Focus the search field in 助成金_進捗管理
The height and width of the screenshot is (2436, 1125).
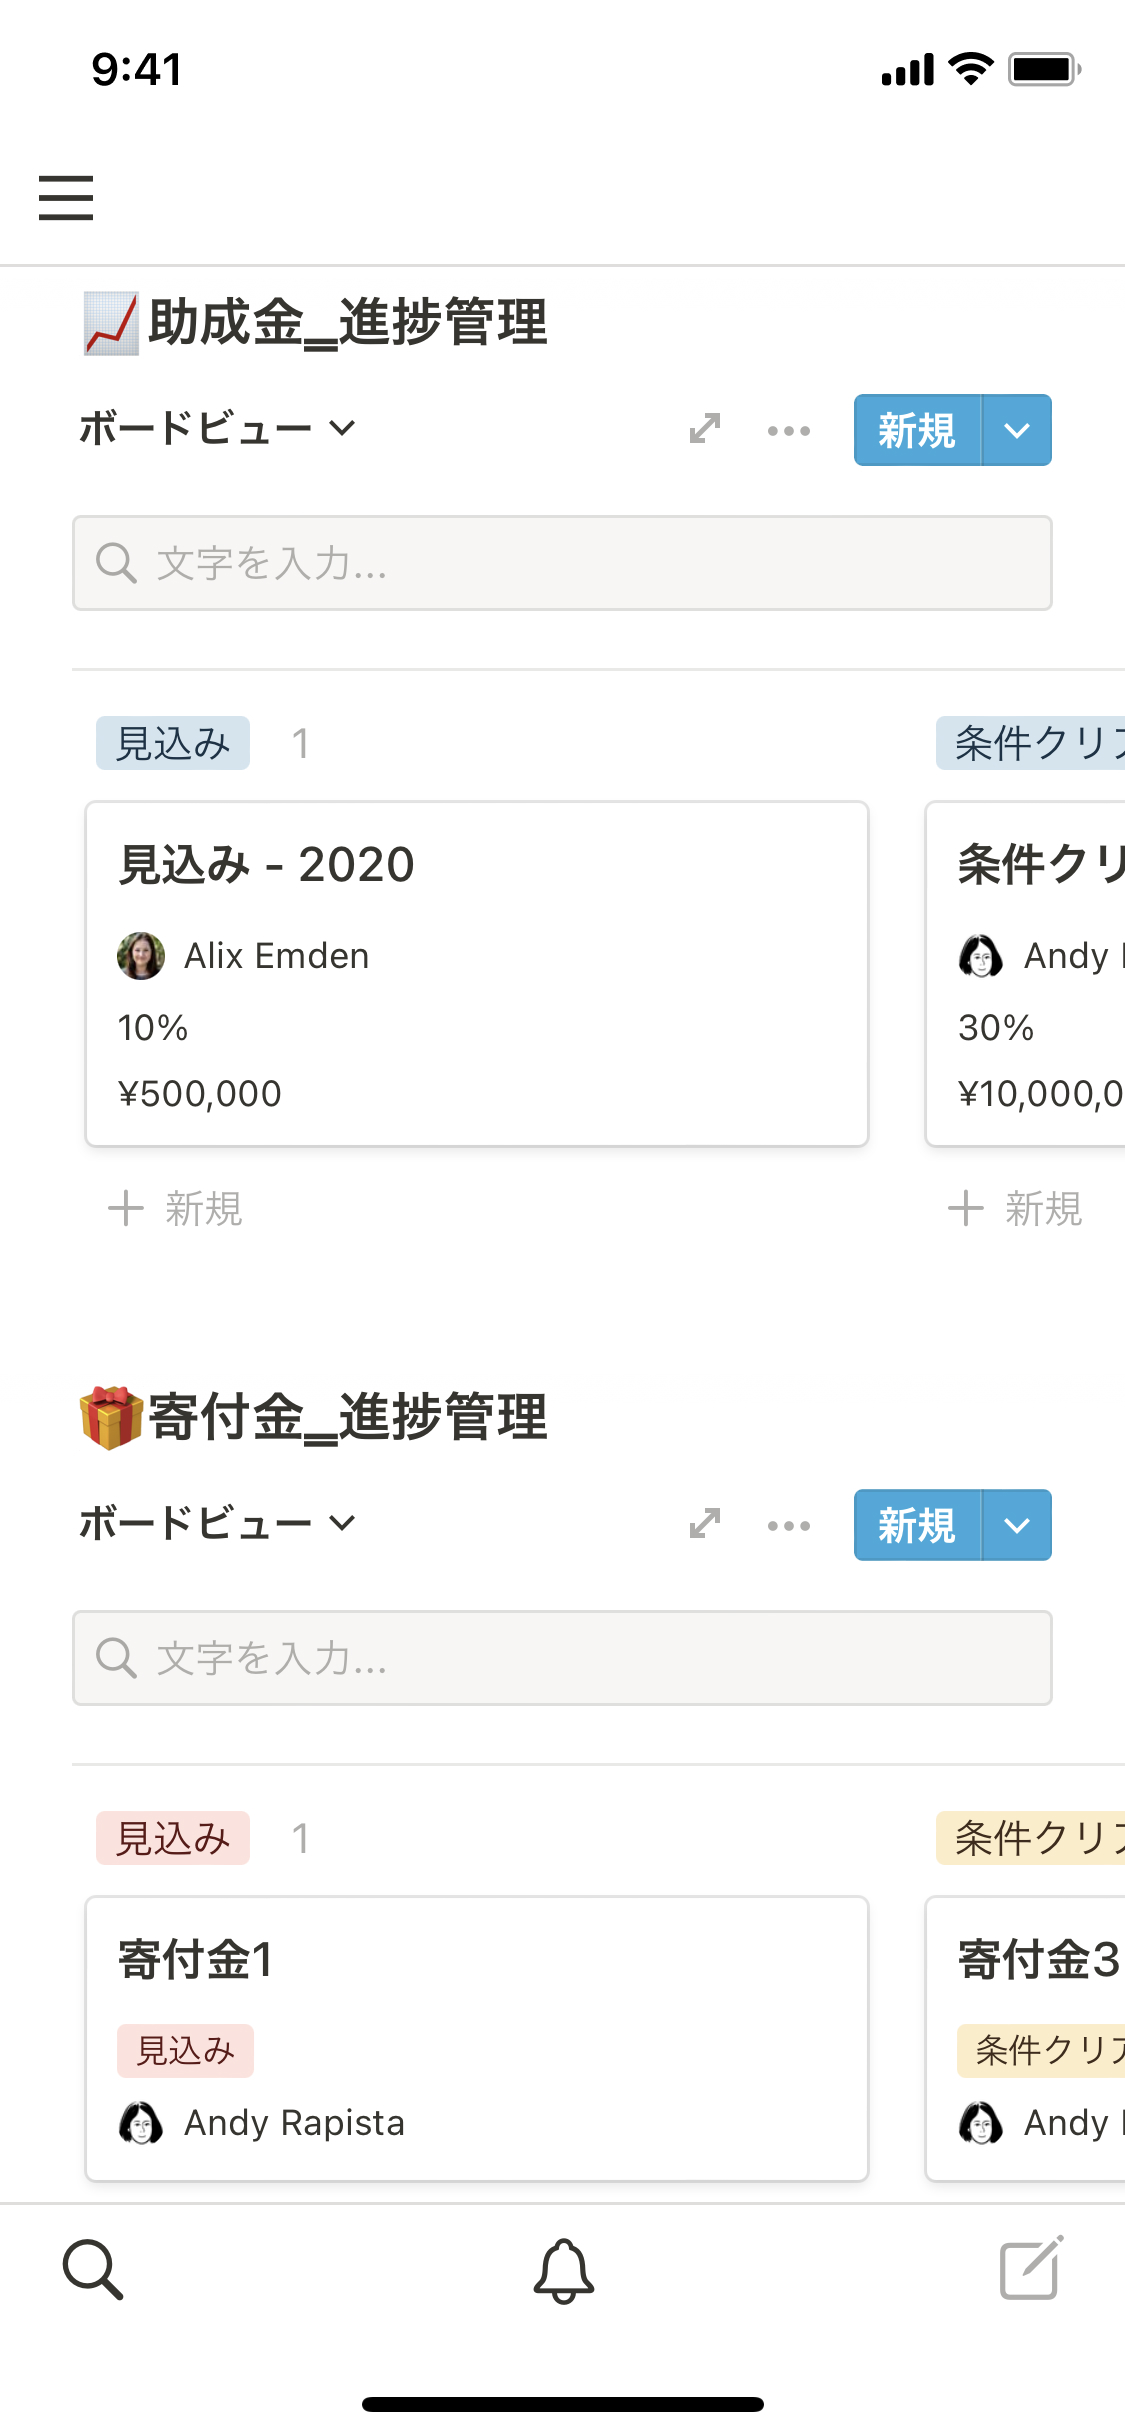(x=562, y=563)
